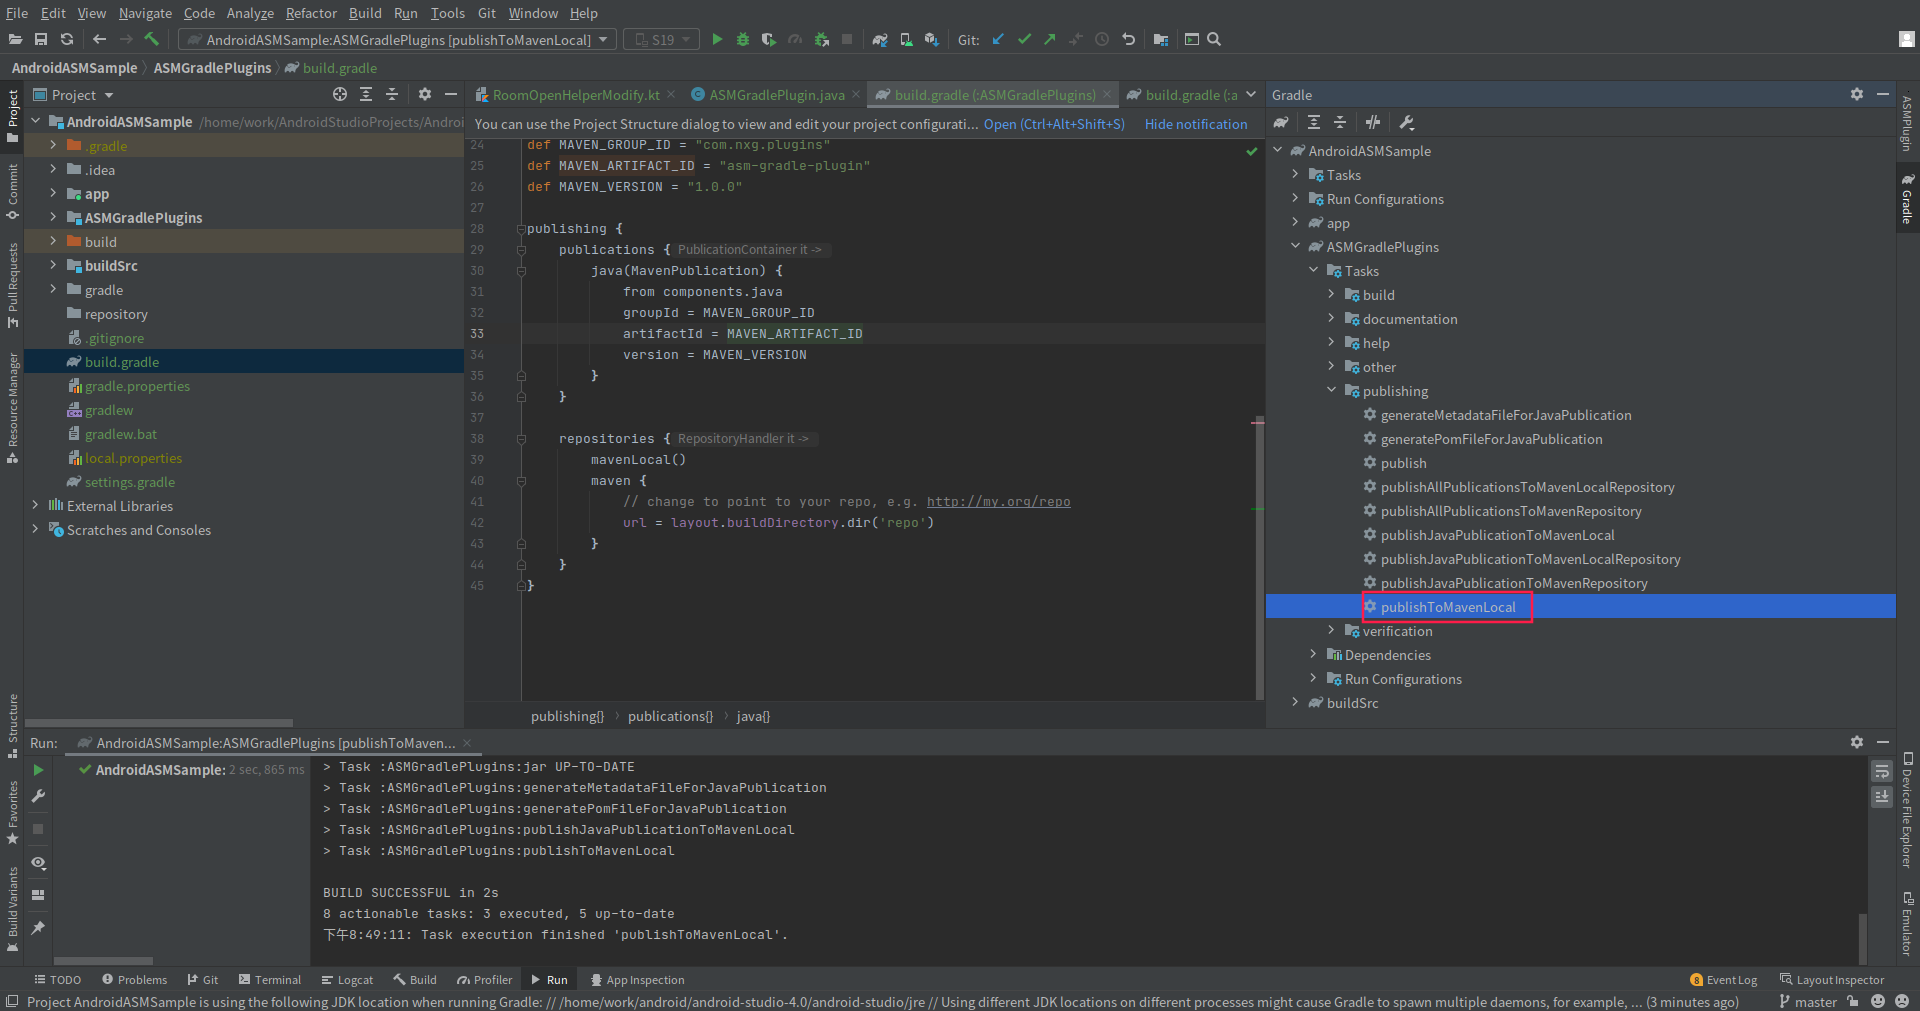Viewport: 1920px width, 1011px height.
Task: Click the green hammer Make Project icon
Action: (x=152, y=39)
